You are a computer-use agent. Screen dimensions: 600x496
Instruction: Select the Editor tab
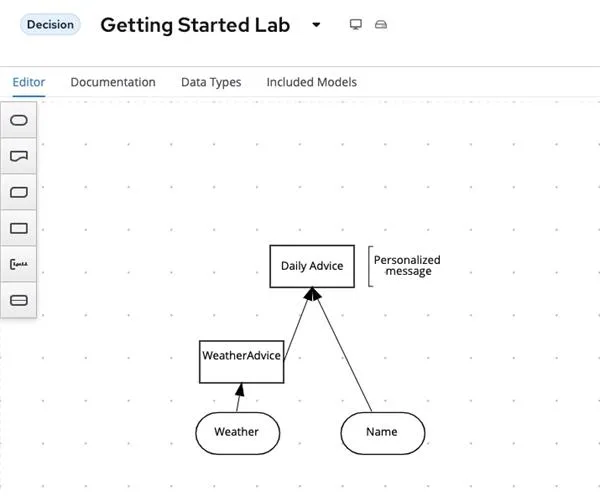pyautogui.click(x=29, y=82)
